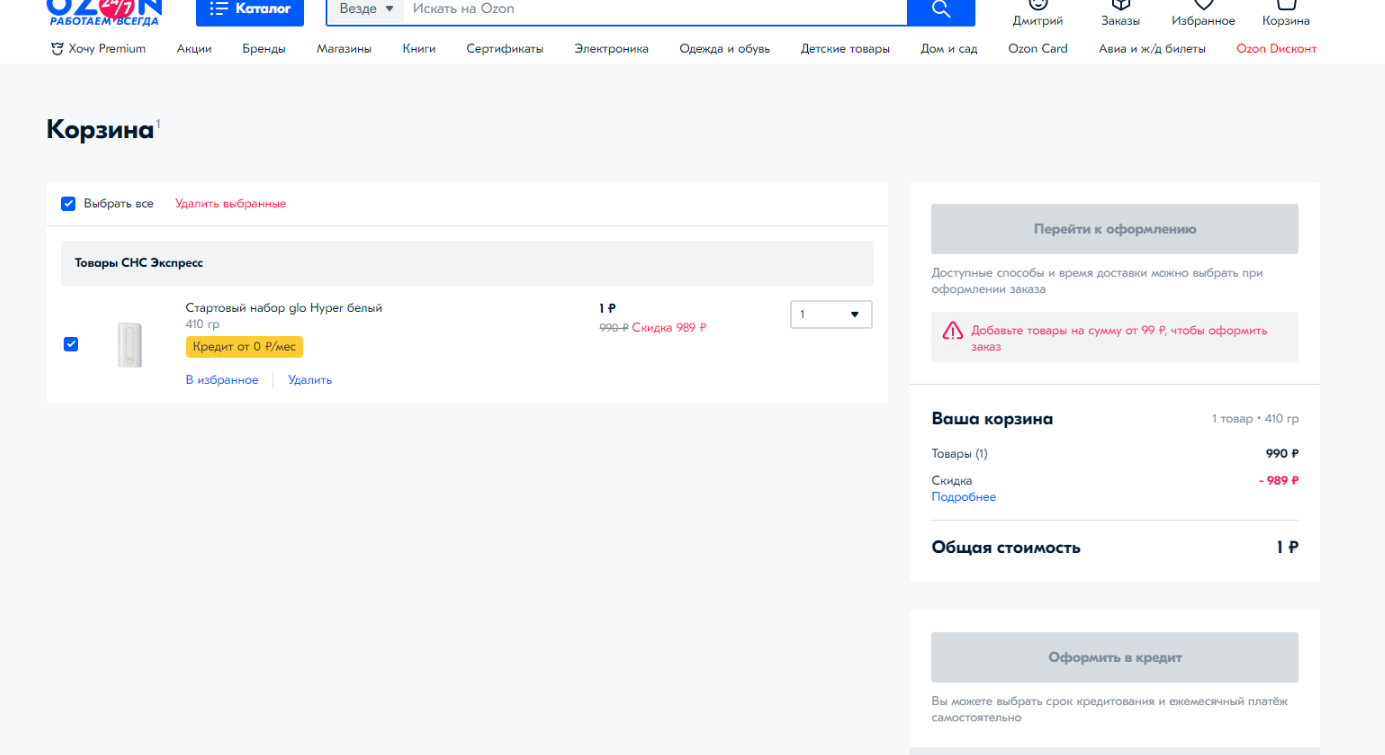
Task: Open the Бренды menu item
Action: pyautogui.click(x=264, y=49)
